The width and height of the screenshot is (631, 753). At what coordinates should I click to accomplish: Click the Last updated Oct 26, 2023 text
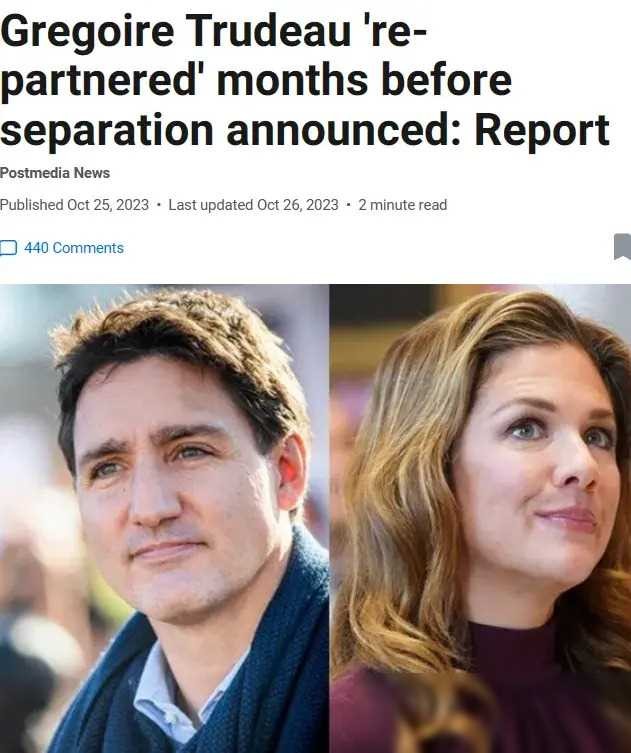click(x=254, y=205)
